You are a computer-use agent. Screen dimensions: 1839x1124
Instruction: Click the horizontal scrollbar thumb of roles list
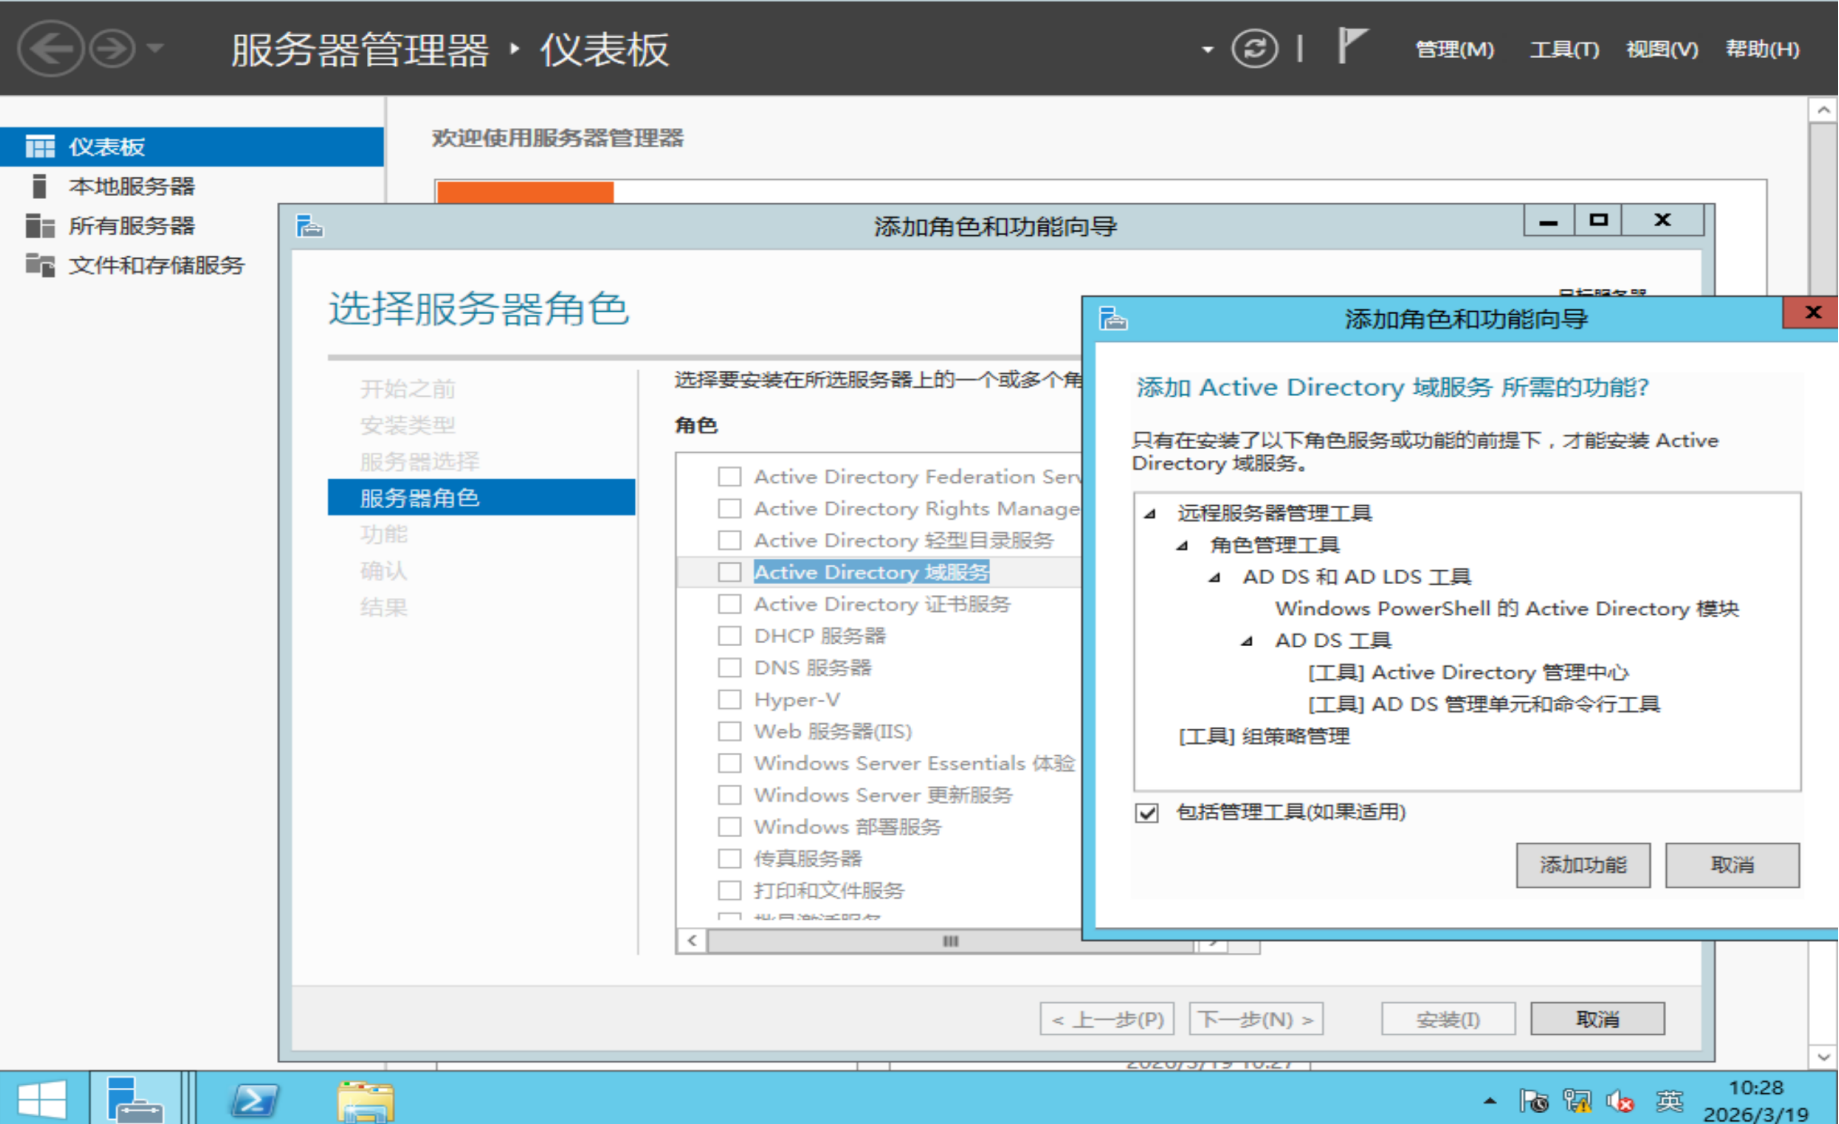click(x=950, y=941)
